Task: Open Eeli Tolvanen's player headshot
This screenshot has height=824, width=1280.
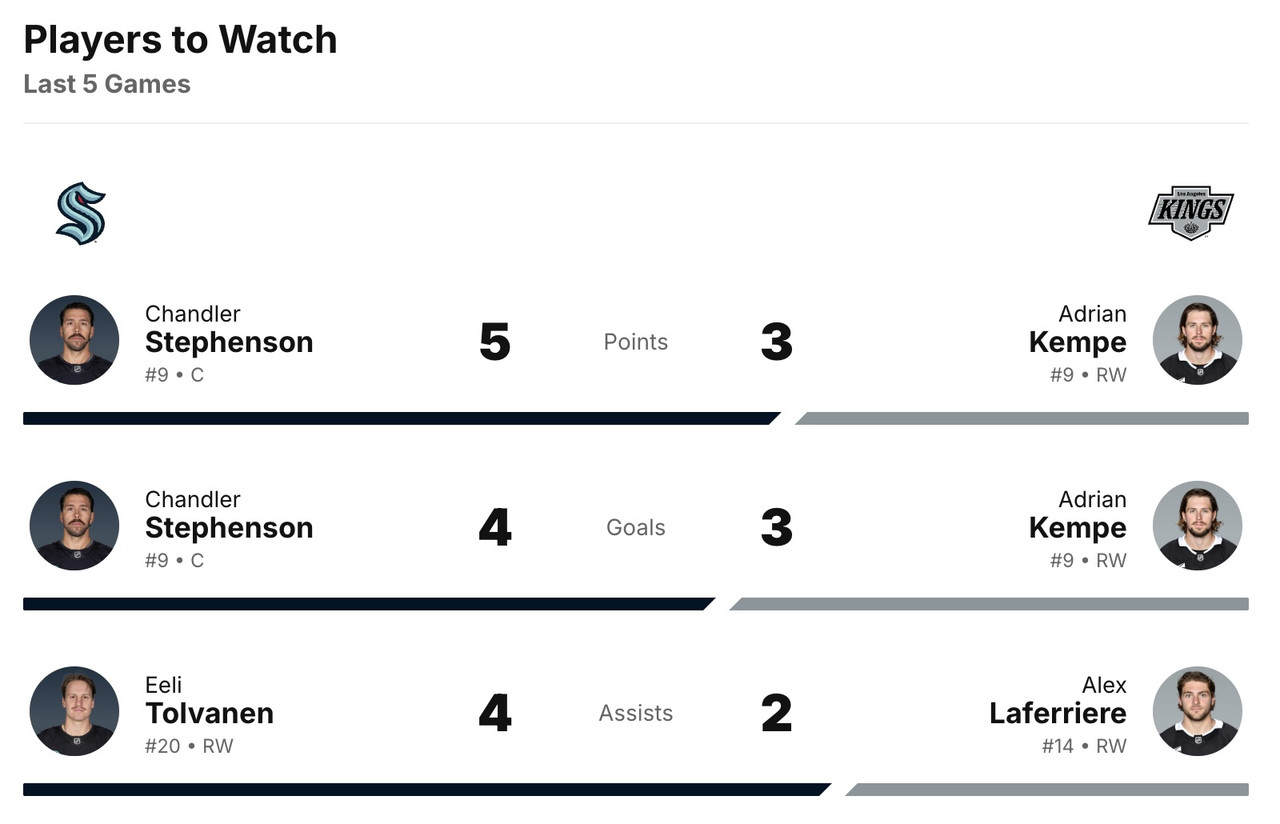Action: [74, 711]
